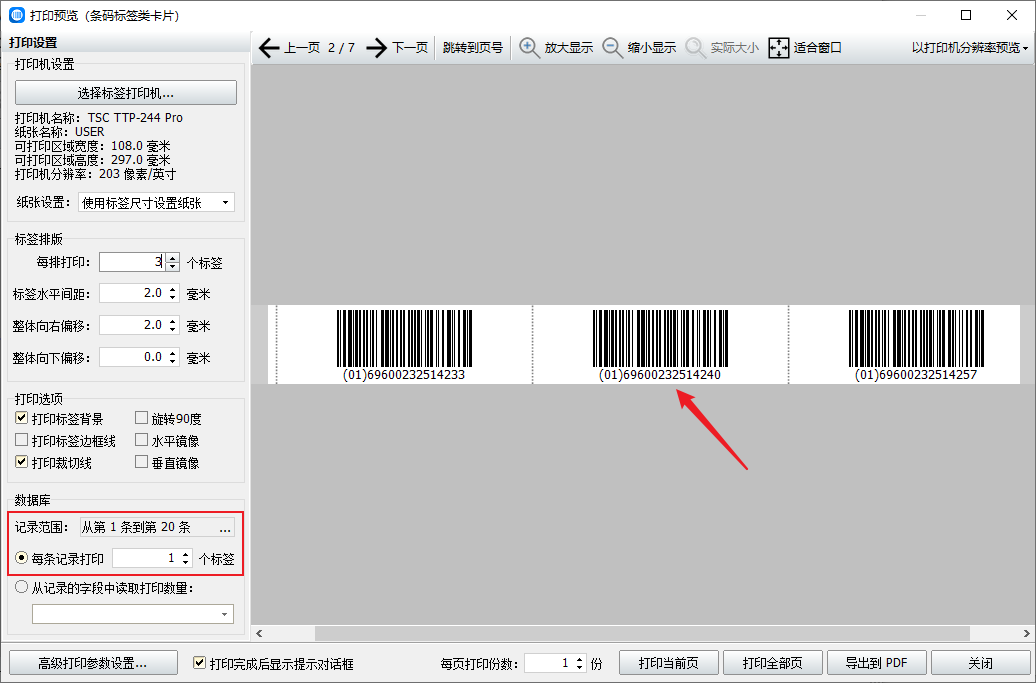The image size is (1036, 683).
Task: Enable print label border checkbox
Action: (x=22, y=441)
